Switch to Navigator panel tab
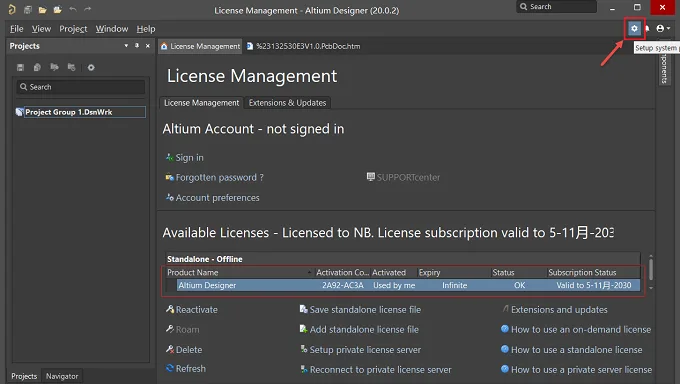The image size is (680, 384). (62, 376)
